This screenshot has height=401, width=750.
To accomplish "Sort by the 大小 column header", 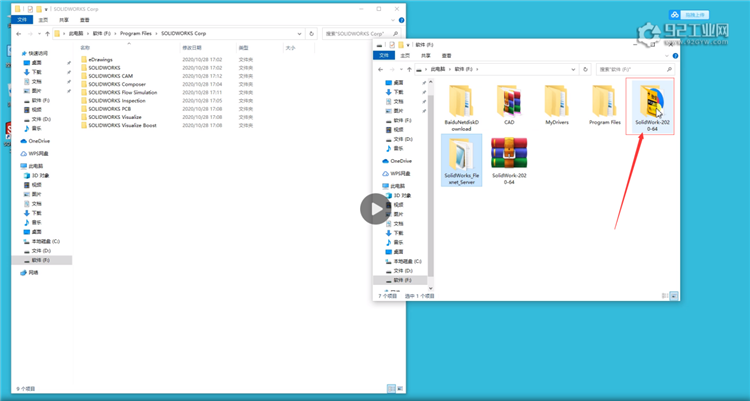I will [x=290, y=48].
